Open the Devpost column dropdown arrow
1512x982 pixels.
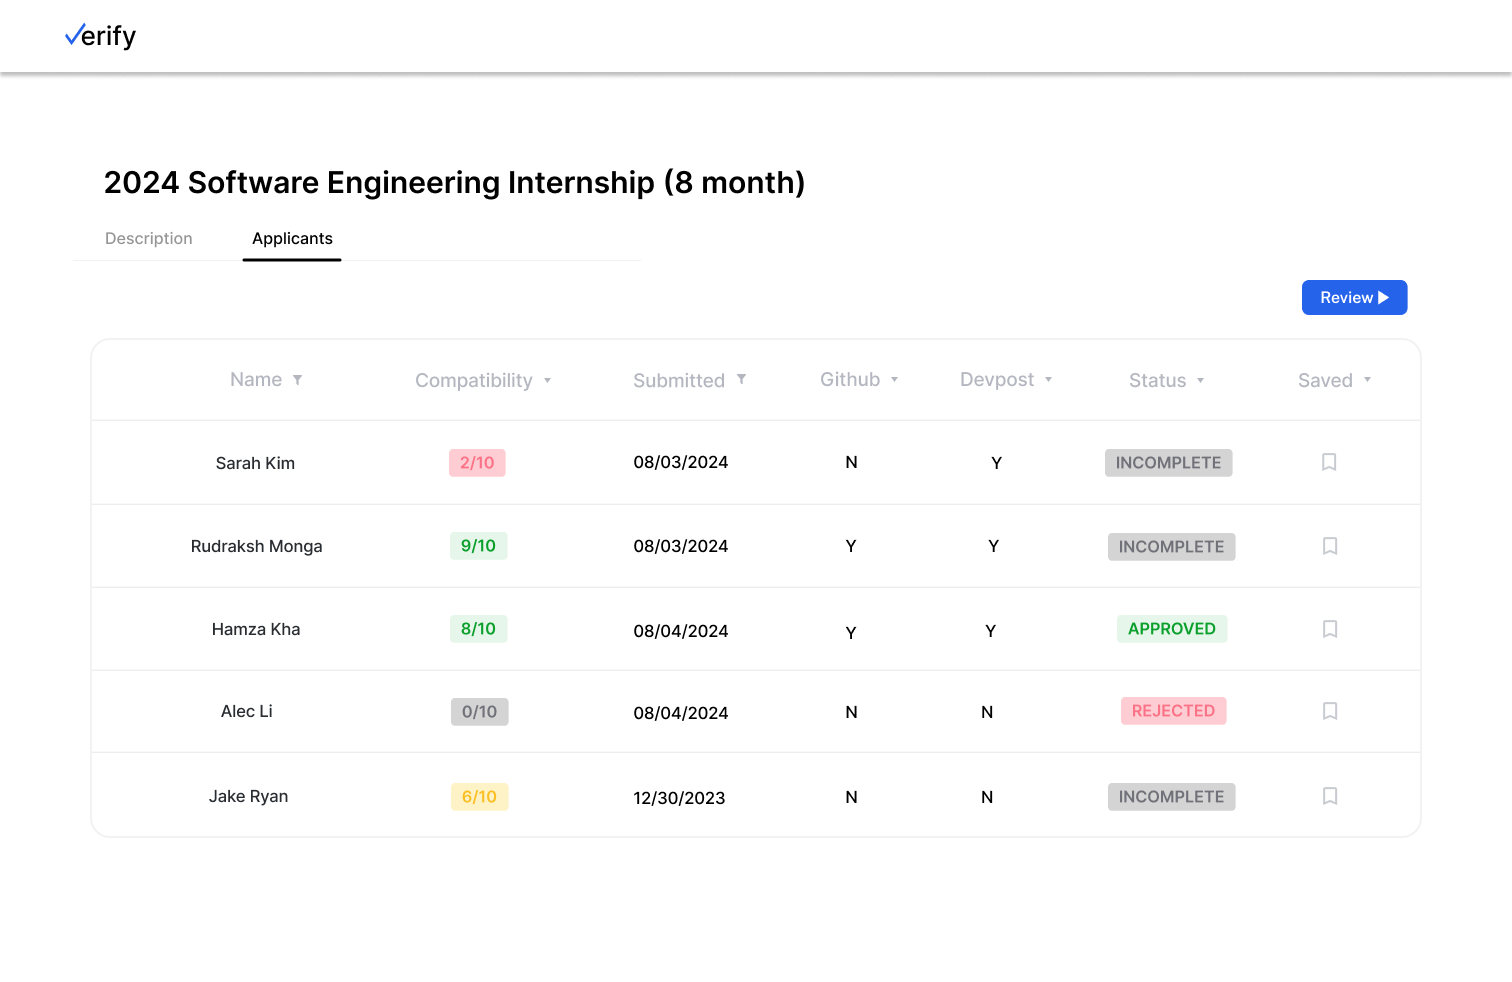(1048, 380)
